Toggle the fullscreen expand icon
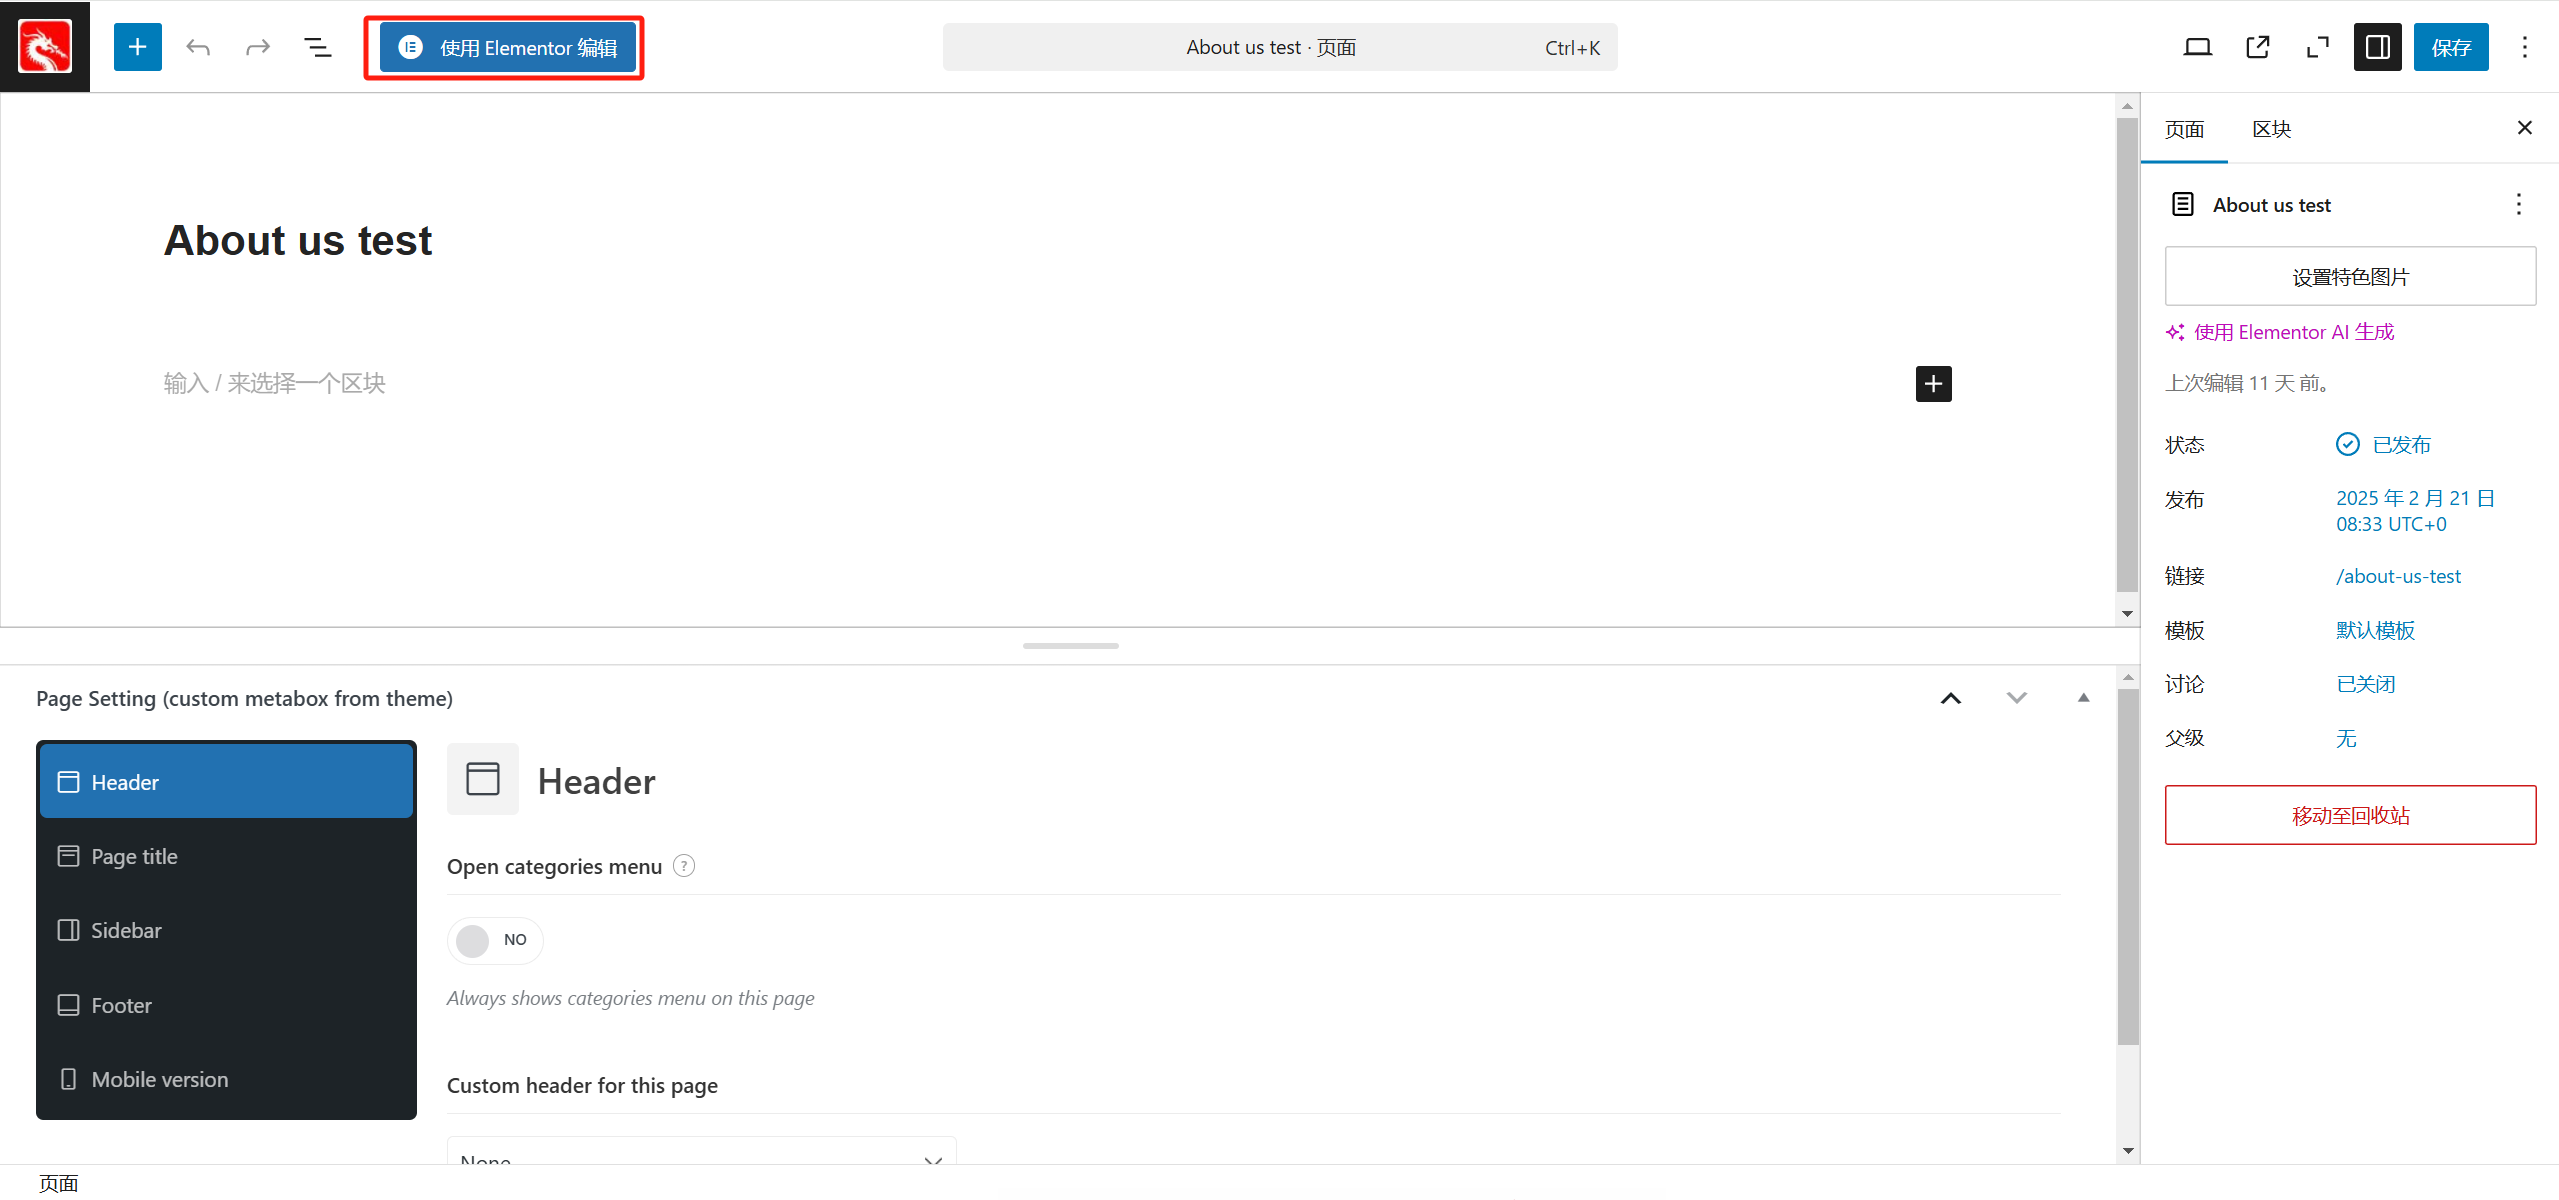The width and height of the screenshot is (2559, 1200). point(2317,47)
